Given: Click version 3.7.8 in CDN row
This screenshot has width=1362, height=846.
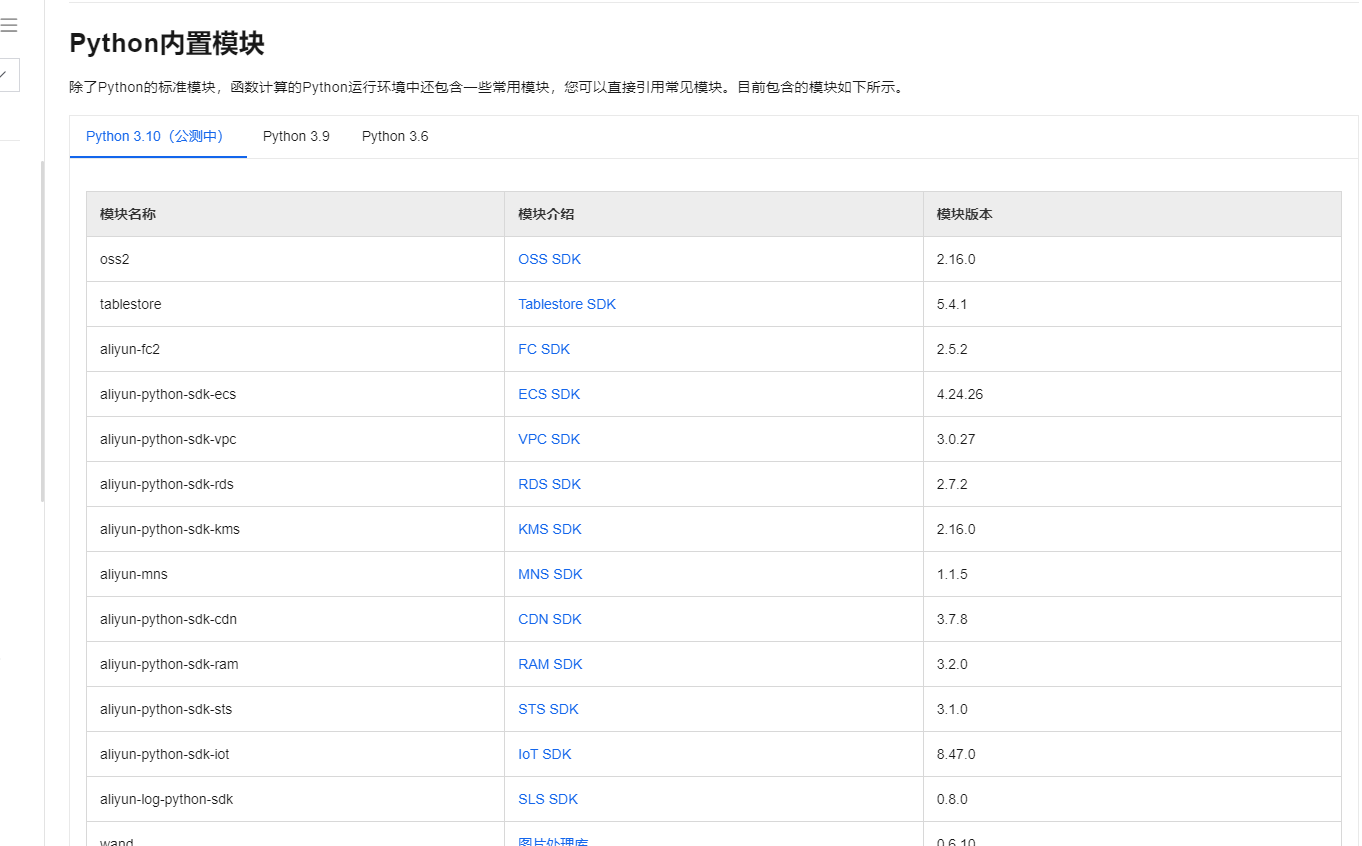Looking at the screenshot, I should point(952,619).
